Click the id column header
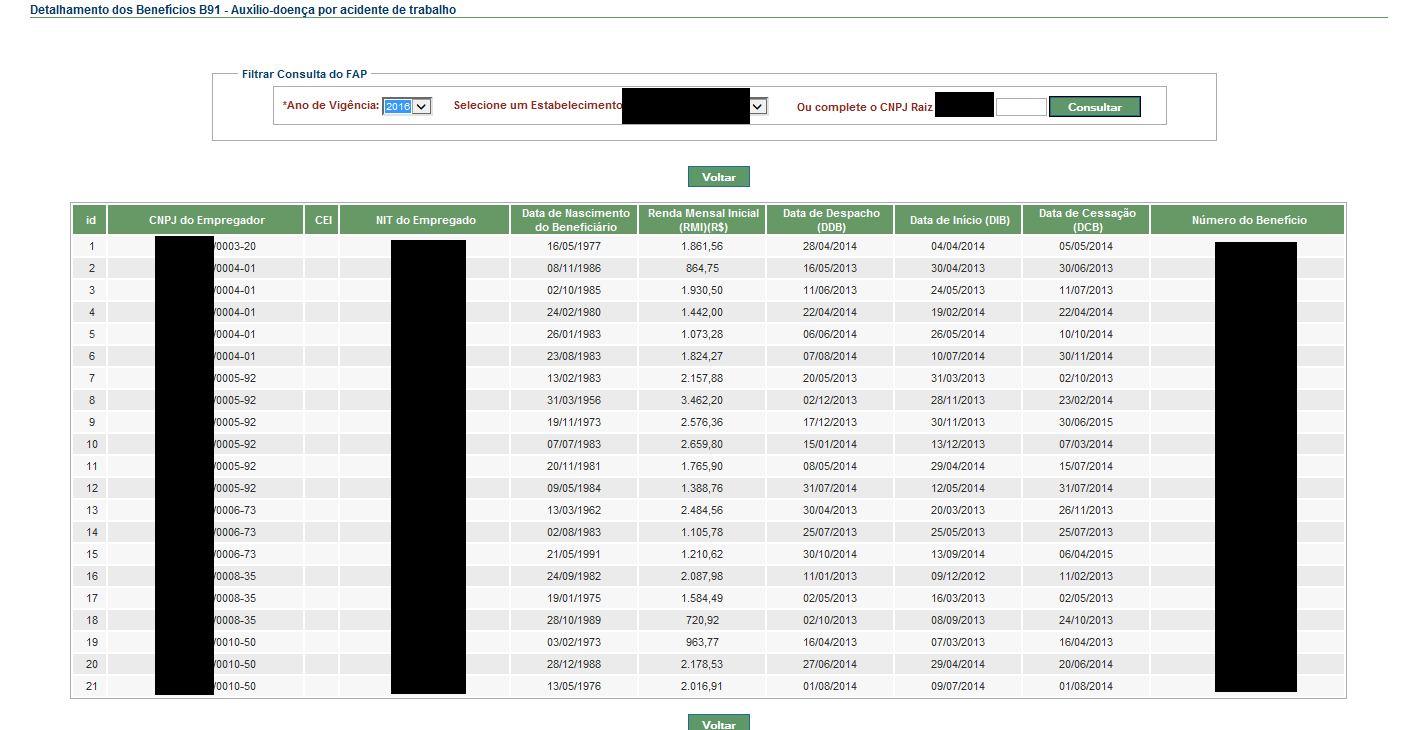 [91, 220]
